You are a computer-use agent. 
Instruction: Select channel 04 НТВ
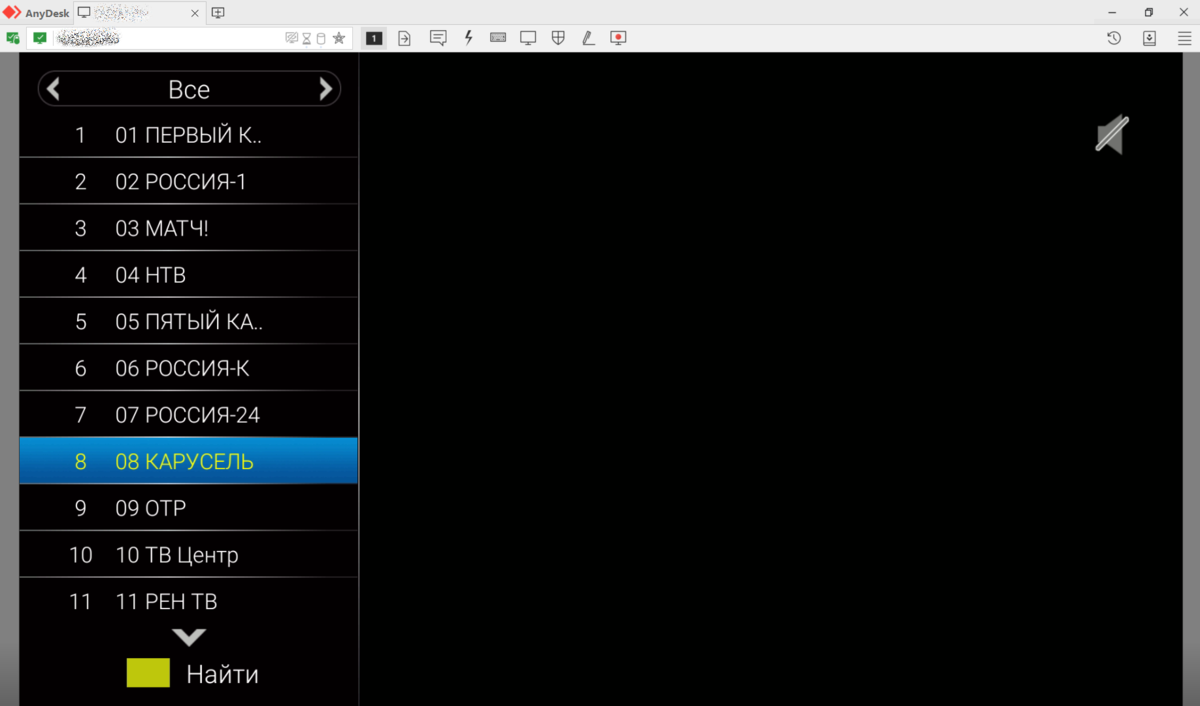[188, 275]
